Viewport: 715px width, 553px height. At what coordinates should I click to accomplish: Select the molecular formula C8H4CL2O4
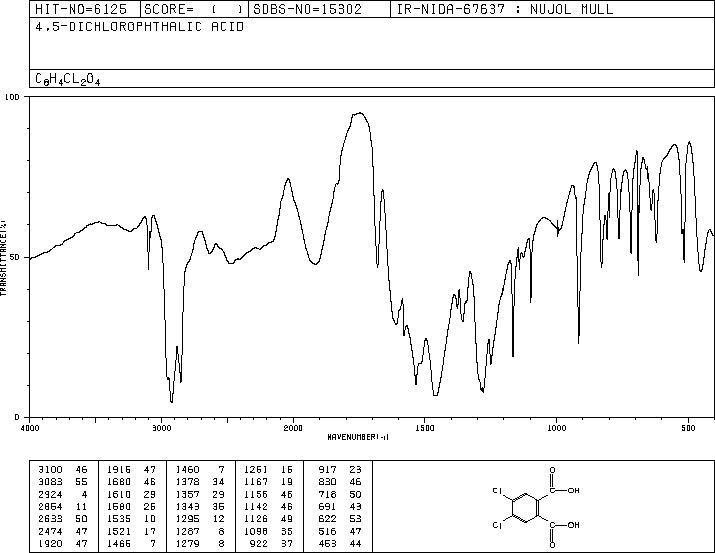[x=67, y=79]
